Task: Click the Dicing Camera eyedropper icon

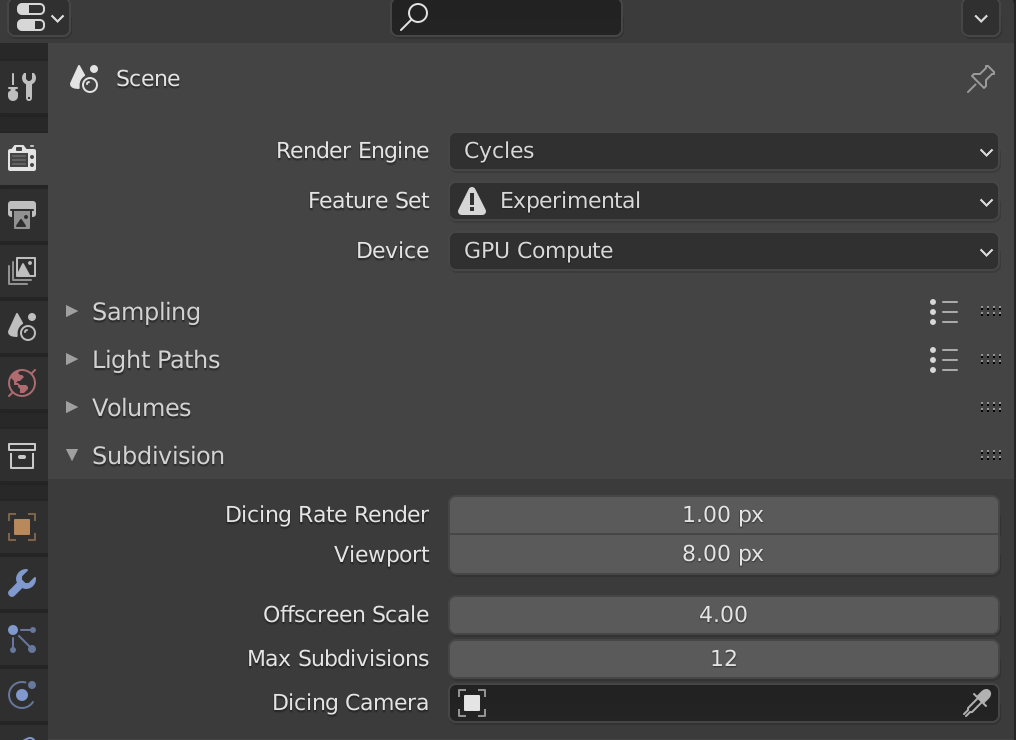Action: coord(976,703)
